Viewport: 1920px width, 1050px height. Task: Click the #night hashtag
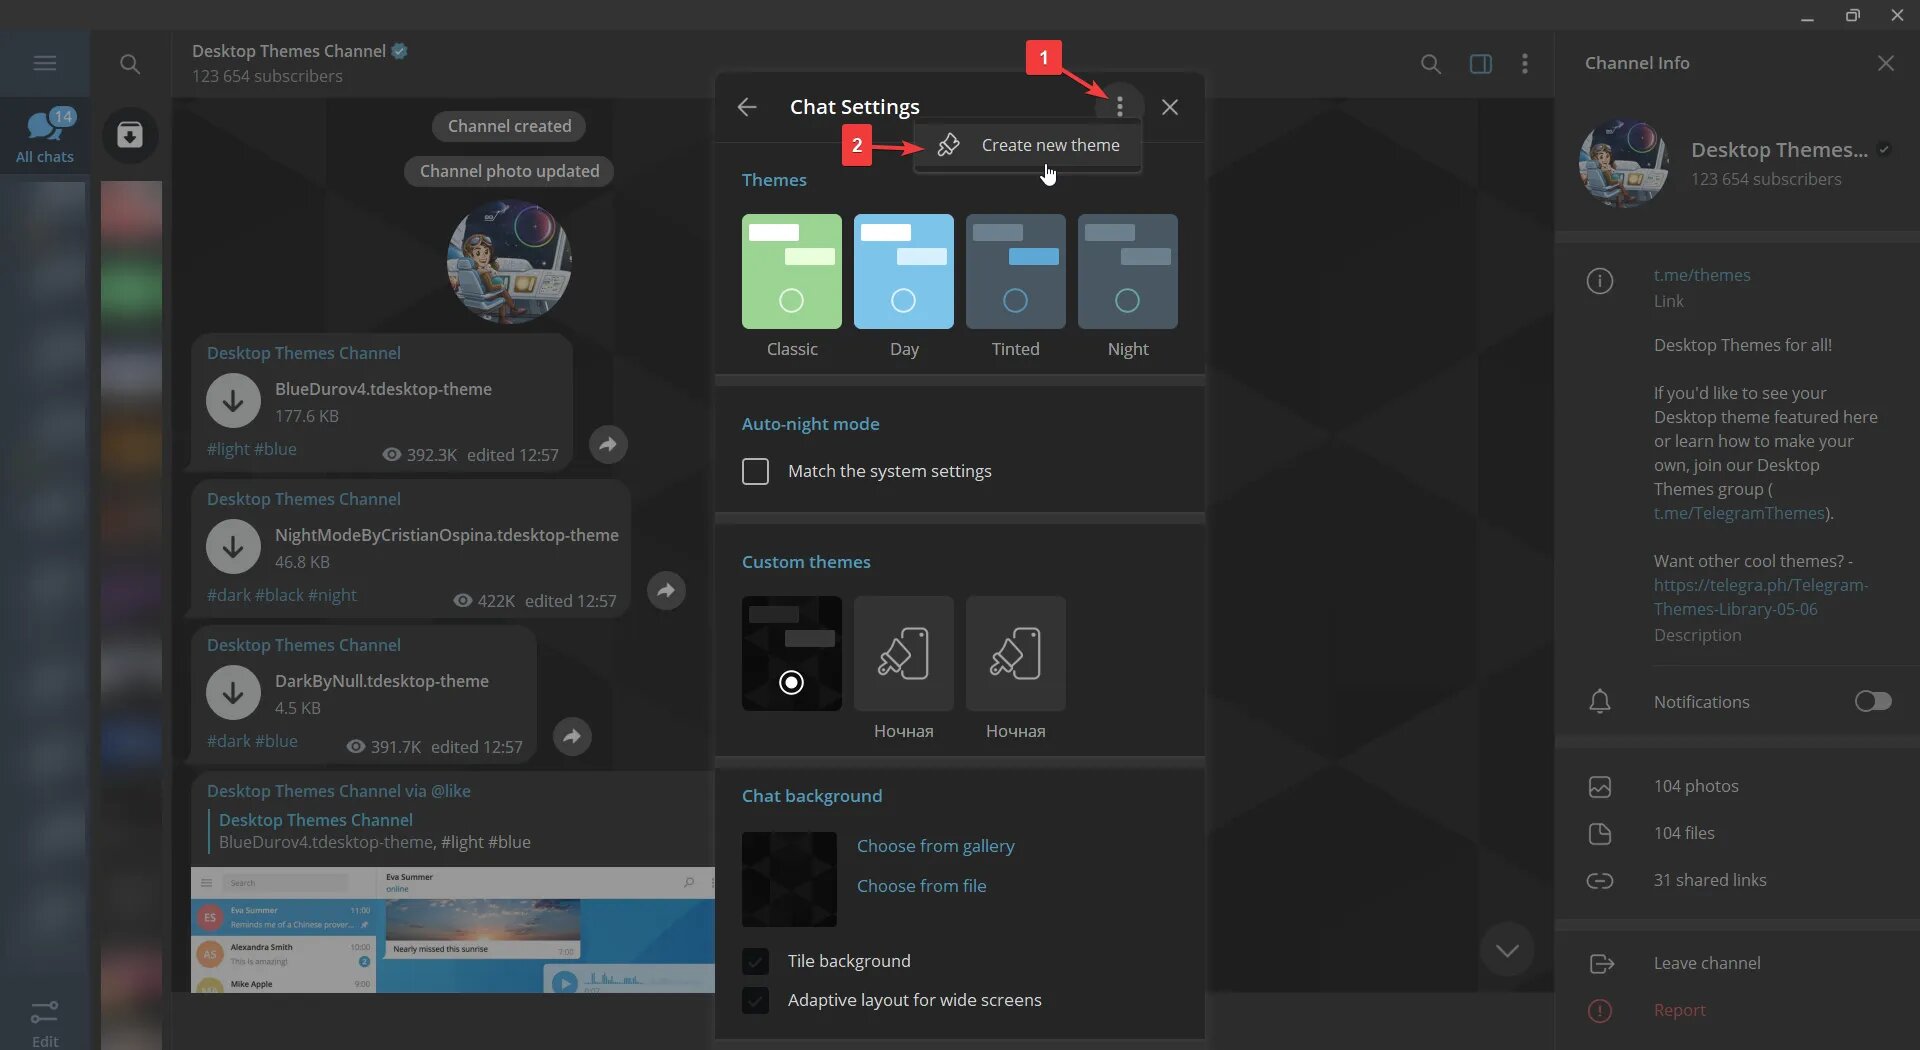coord(332,595)
